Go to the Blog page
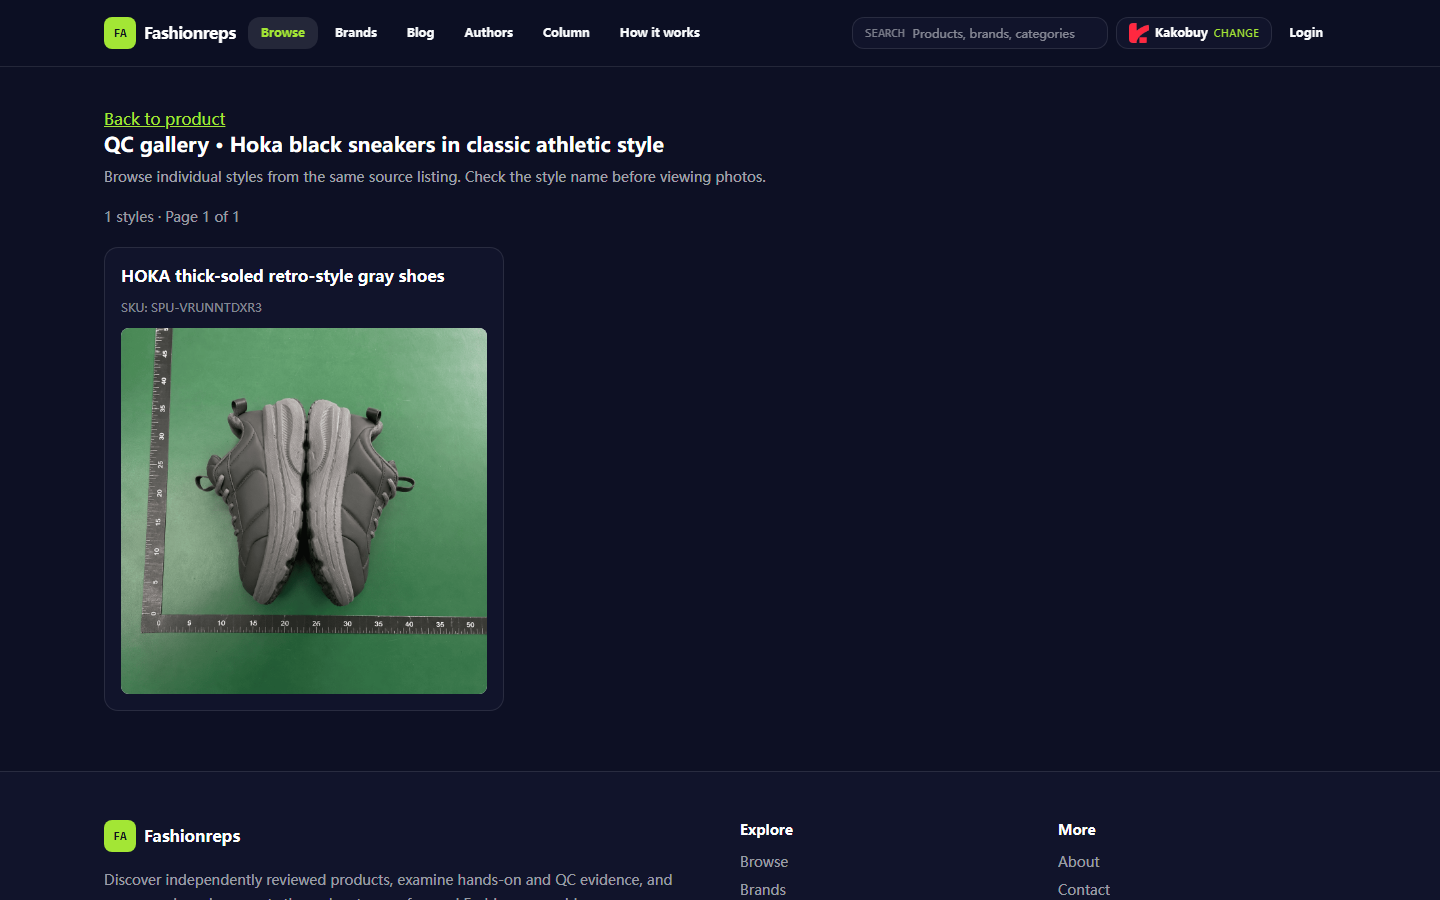Screen dimensions: 1440x900 [x=420, y=33]
